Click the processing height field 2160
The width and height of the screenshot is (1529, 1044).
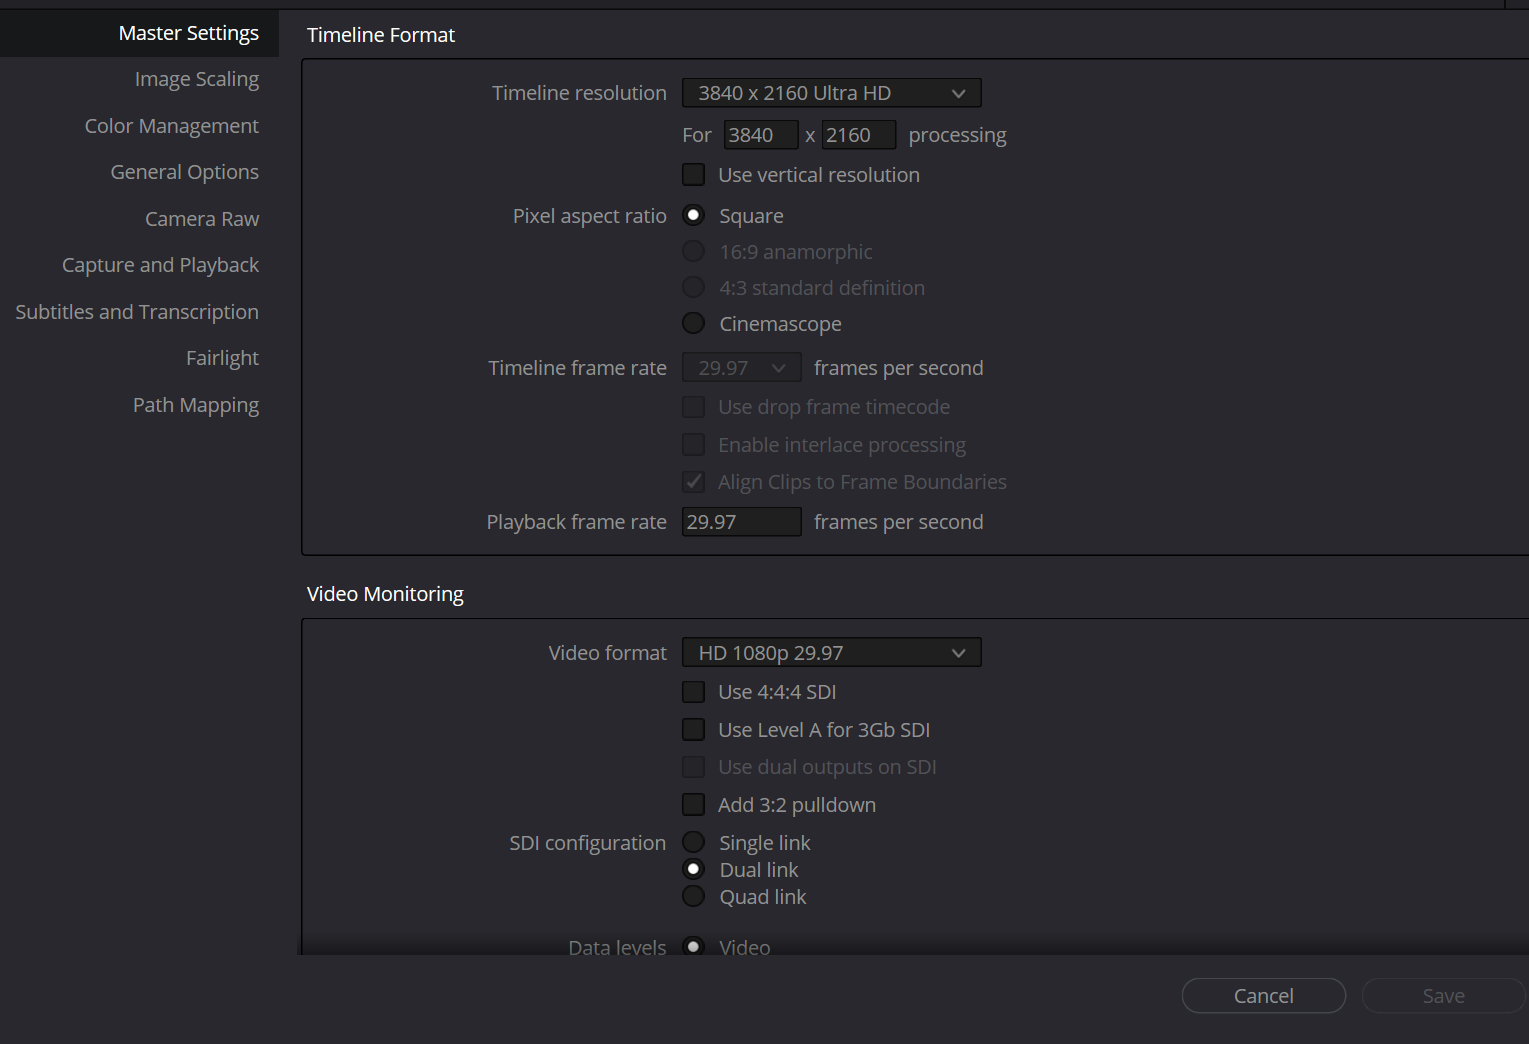click(858, 135)
